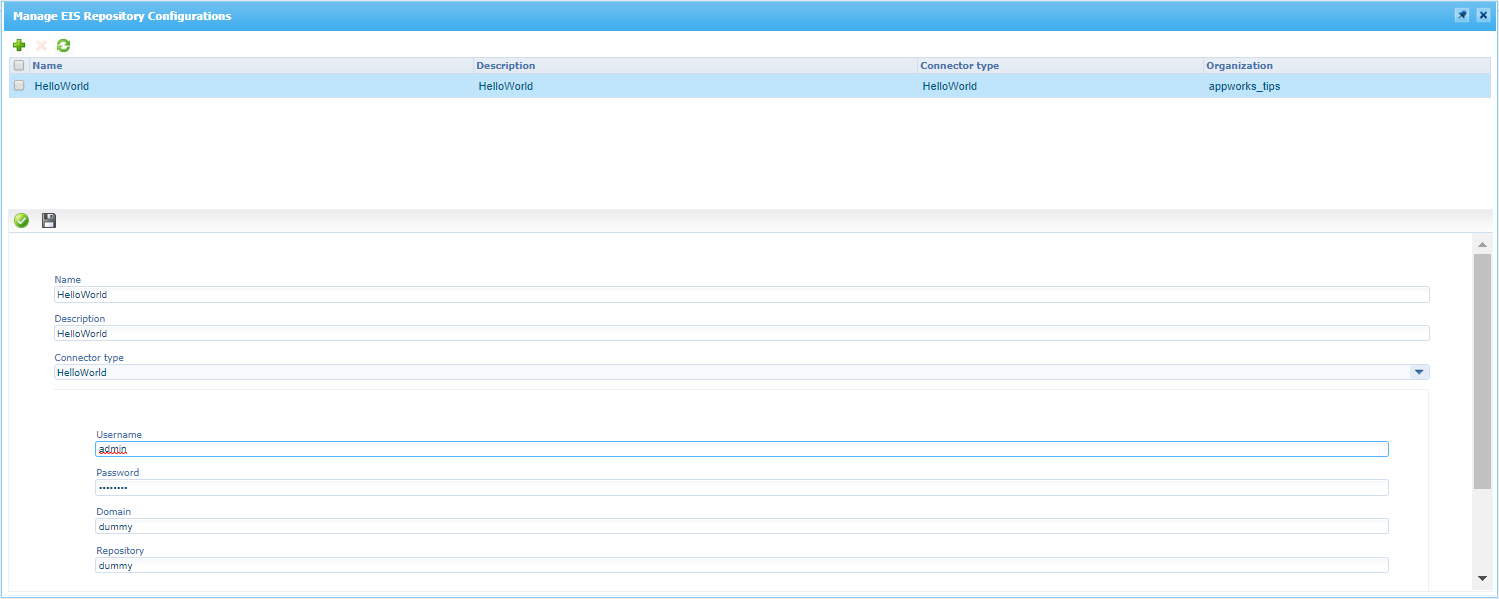Click into the Username input field
Viewport: 1499px width, 599px height.
tap(741, 449)
